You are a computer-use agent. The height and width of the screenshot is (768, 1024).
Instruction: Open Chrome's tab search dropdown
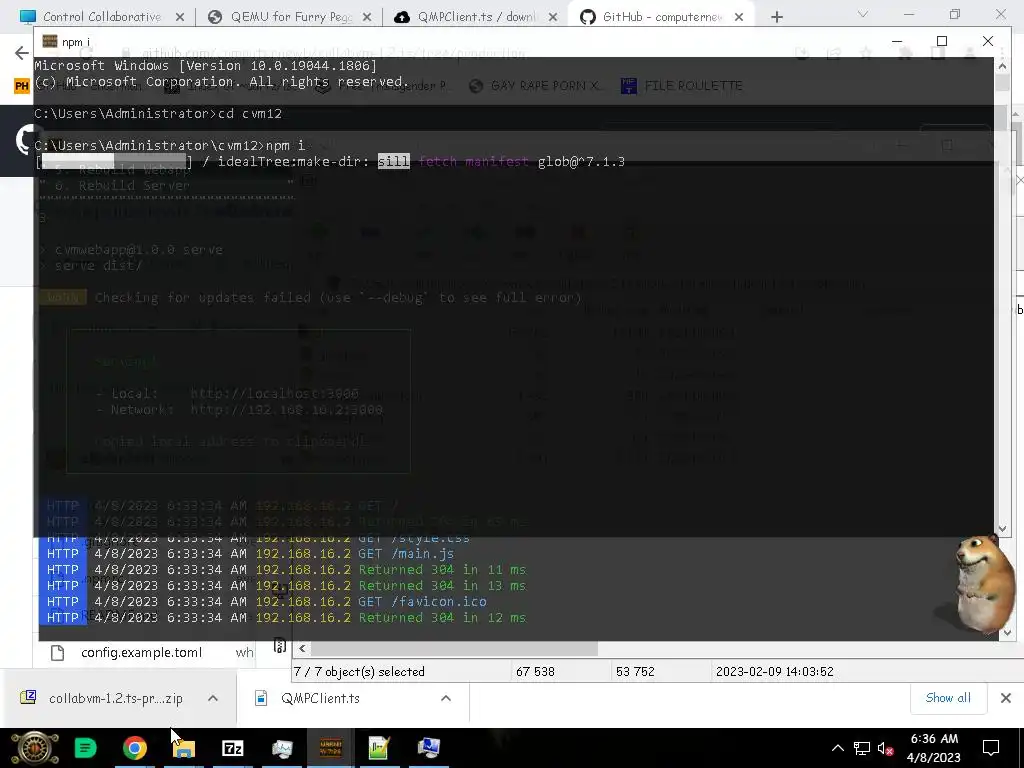pos(863,14)
